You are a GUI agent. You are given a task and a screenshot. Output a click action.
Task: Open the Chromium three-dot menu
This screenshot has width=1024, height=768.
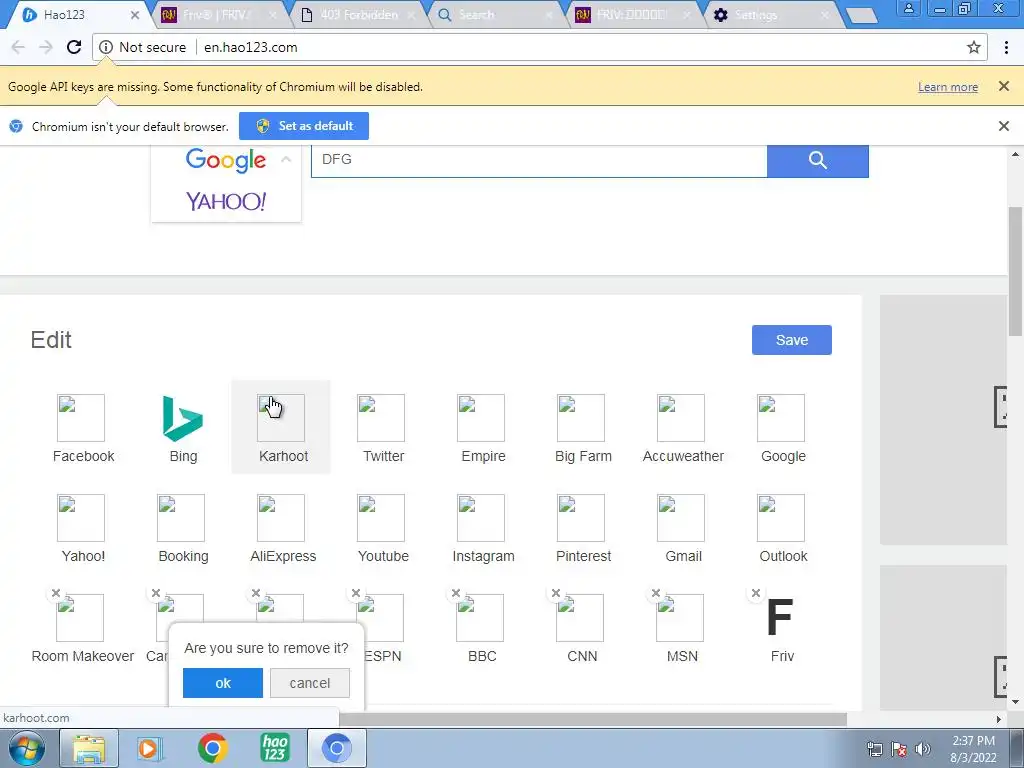(1006, 47)
